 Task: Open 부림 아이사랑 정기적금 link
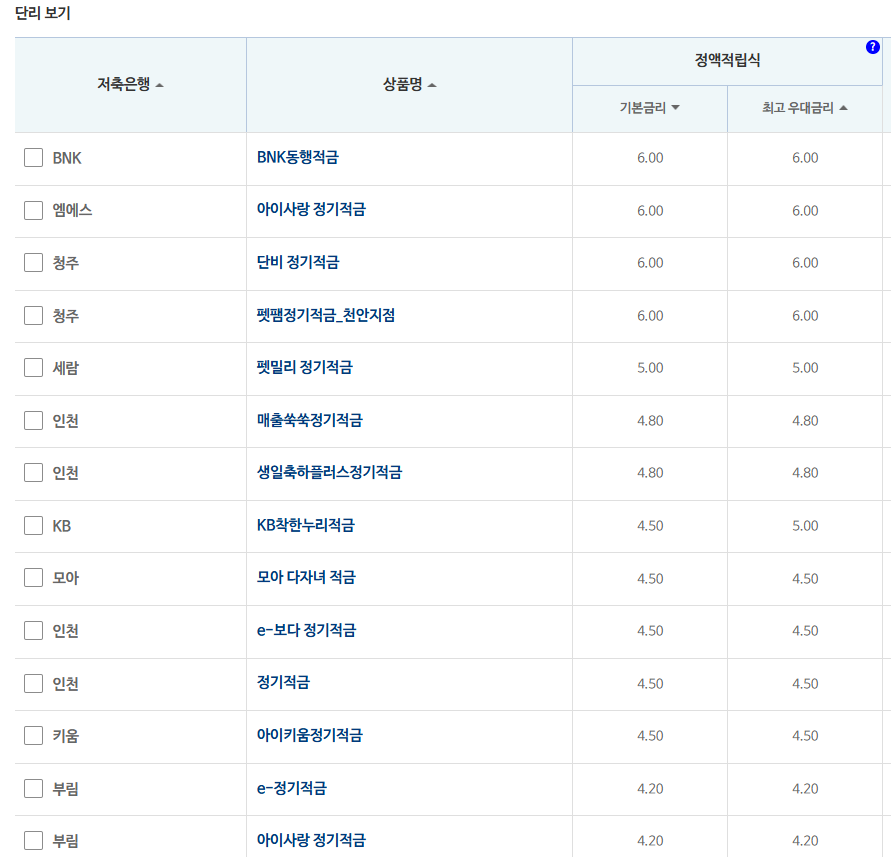click(x=311, y=841)
